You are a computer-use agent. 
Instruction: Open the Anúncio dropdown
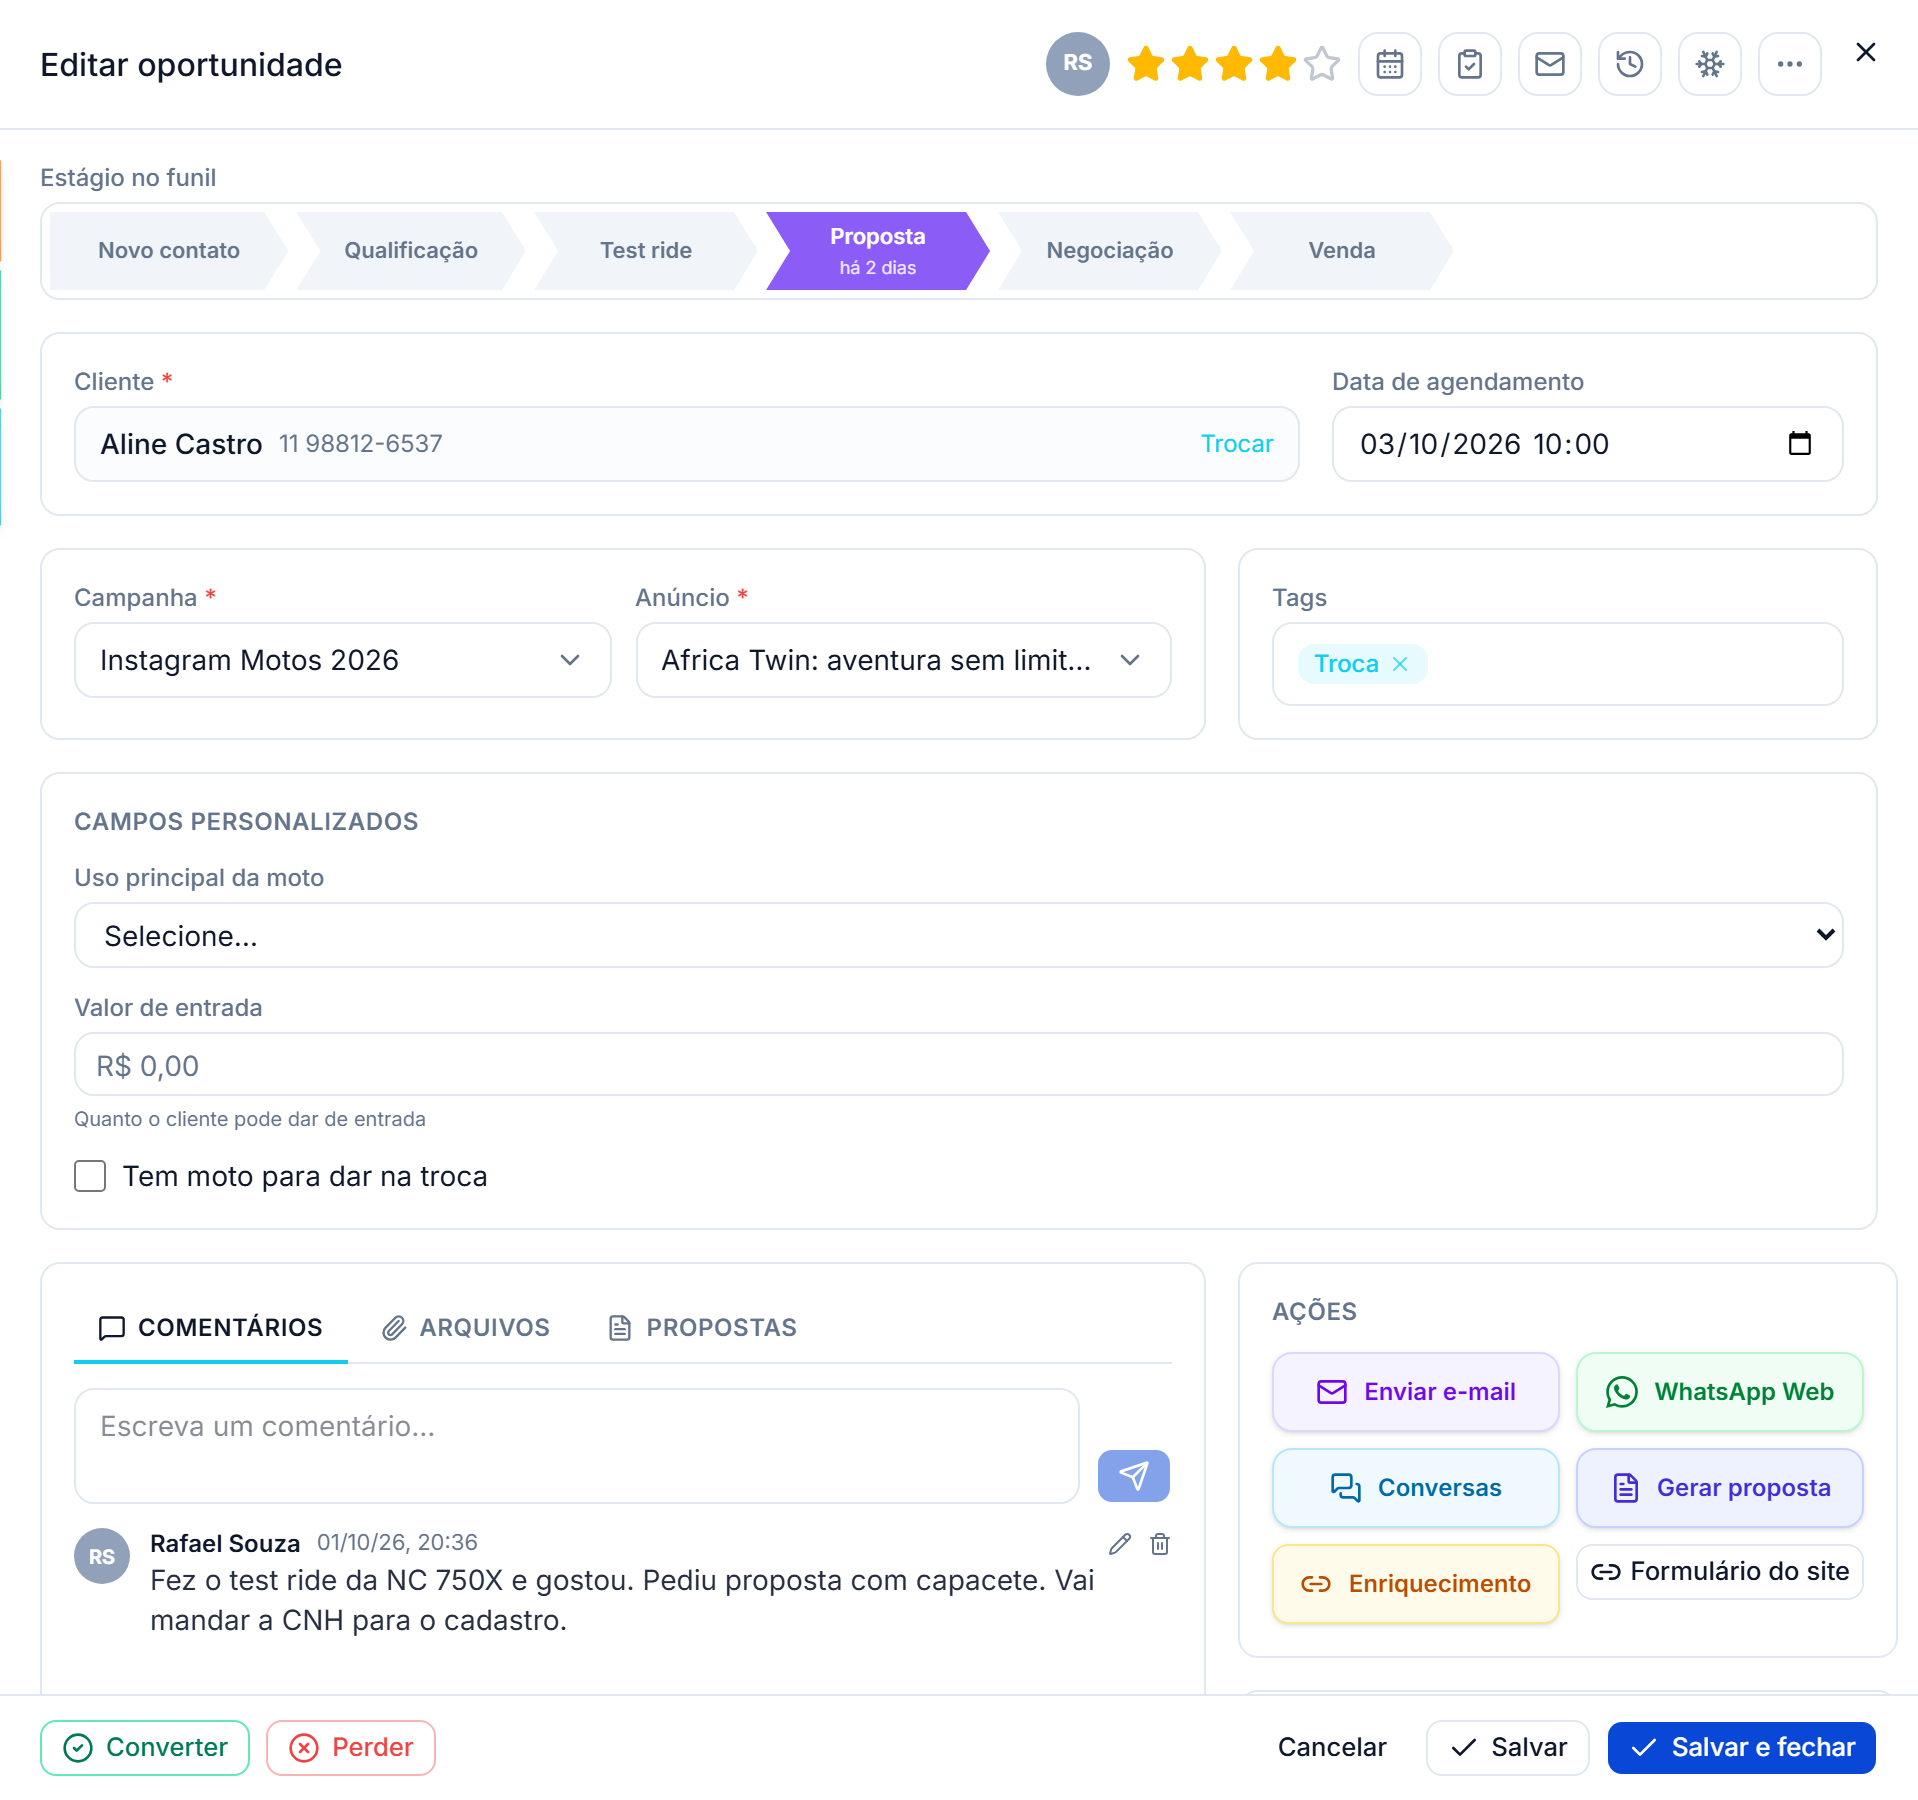903,660
